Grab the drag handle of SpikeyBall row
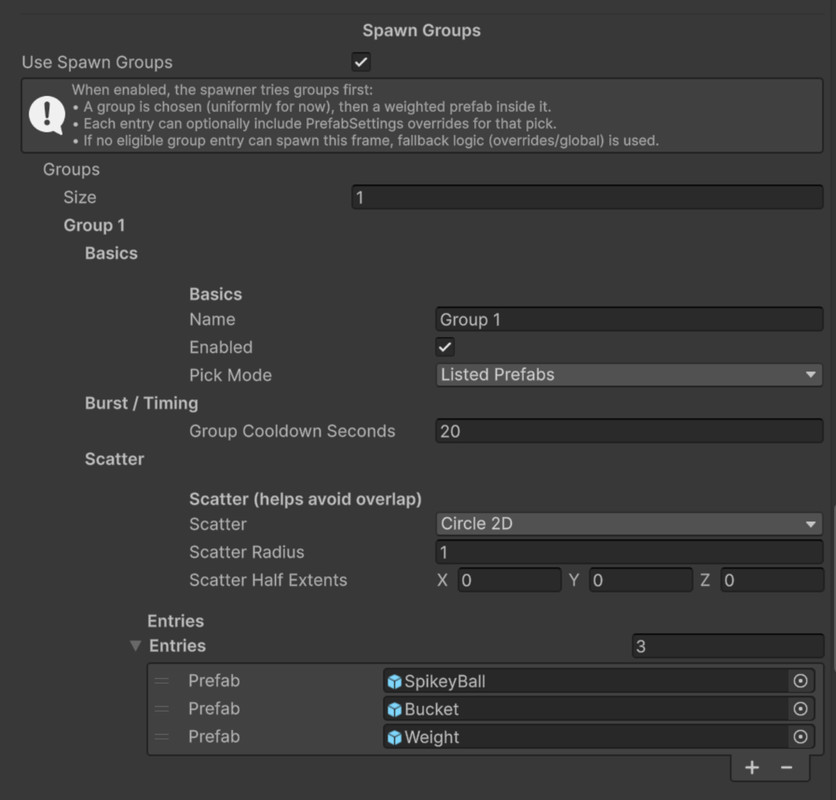 [x=162, y=681]
